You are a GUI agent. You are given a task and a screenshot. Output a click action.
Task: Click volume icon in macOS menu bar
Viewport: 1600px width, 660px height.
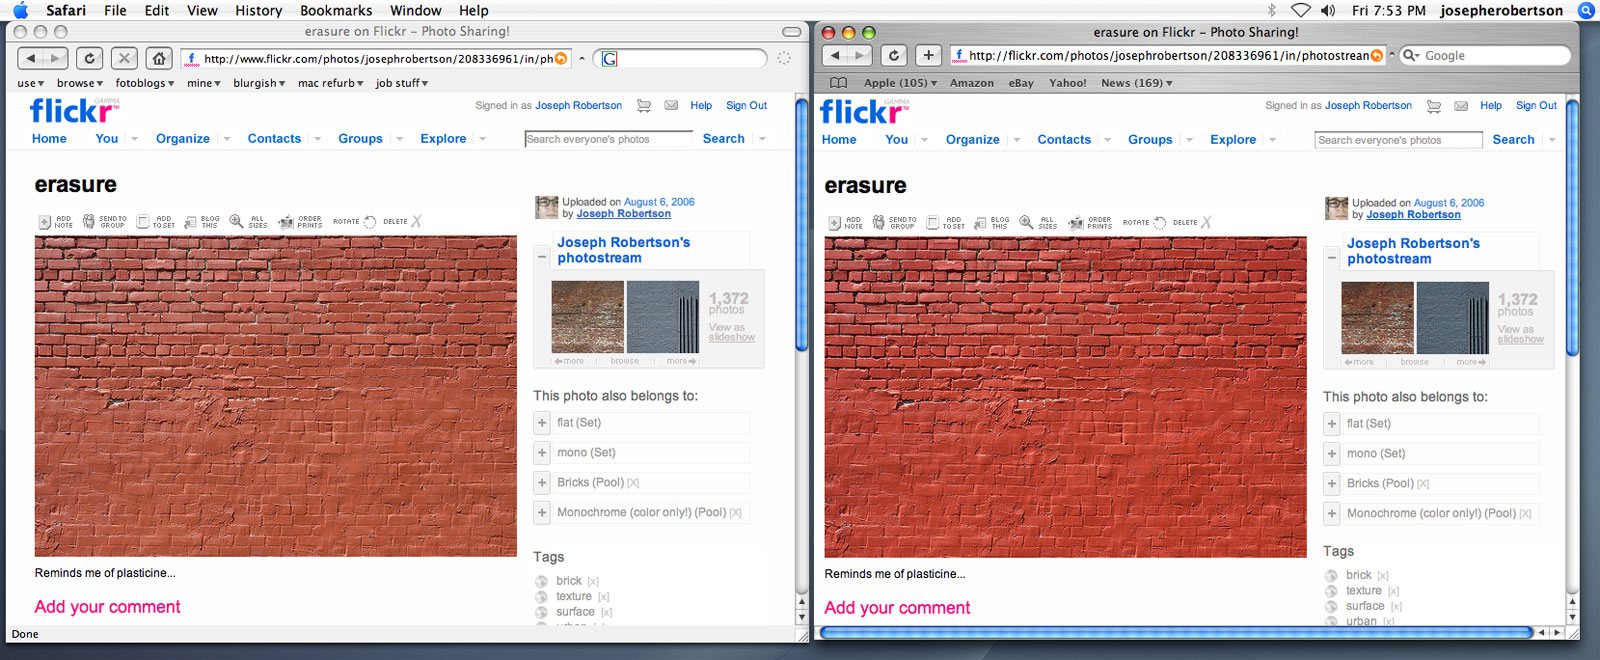[1328, 10]
